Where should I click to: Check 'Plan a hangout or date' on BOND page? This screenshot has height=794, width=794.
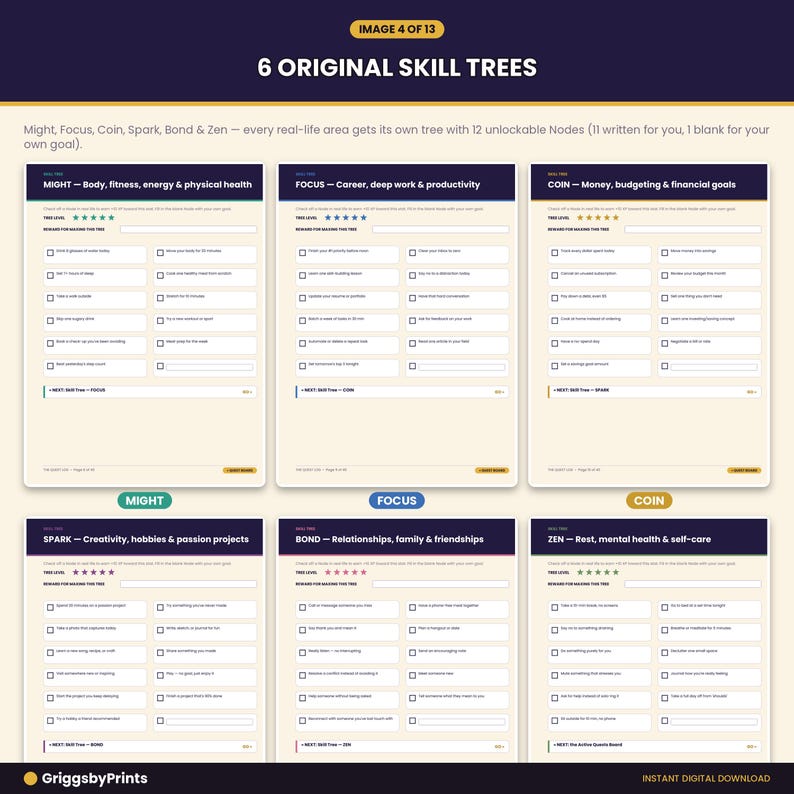click(x=412, y=630)
